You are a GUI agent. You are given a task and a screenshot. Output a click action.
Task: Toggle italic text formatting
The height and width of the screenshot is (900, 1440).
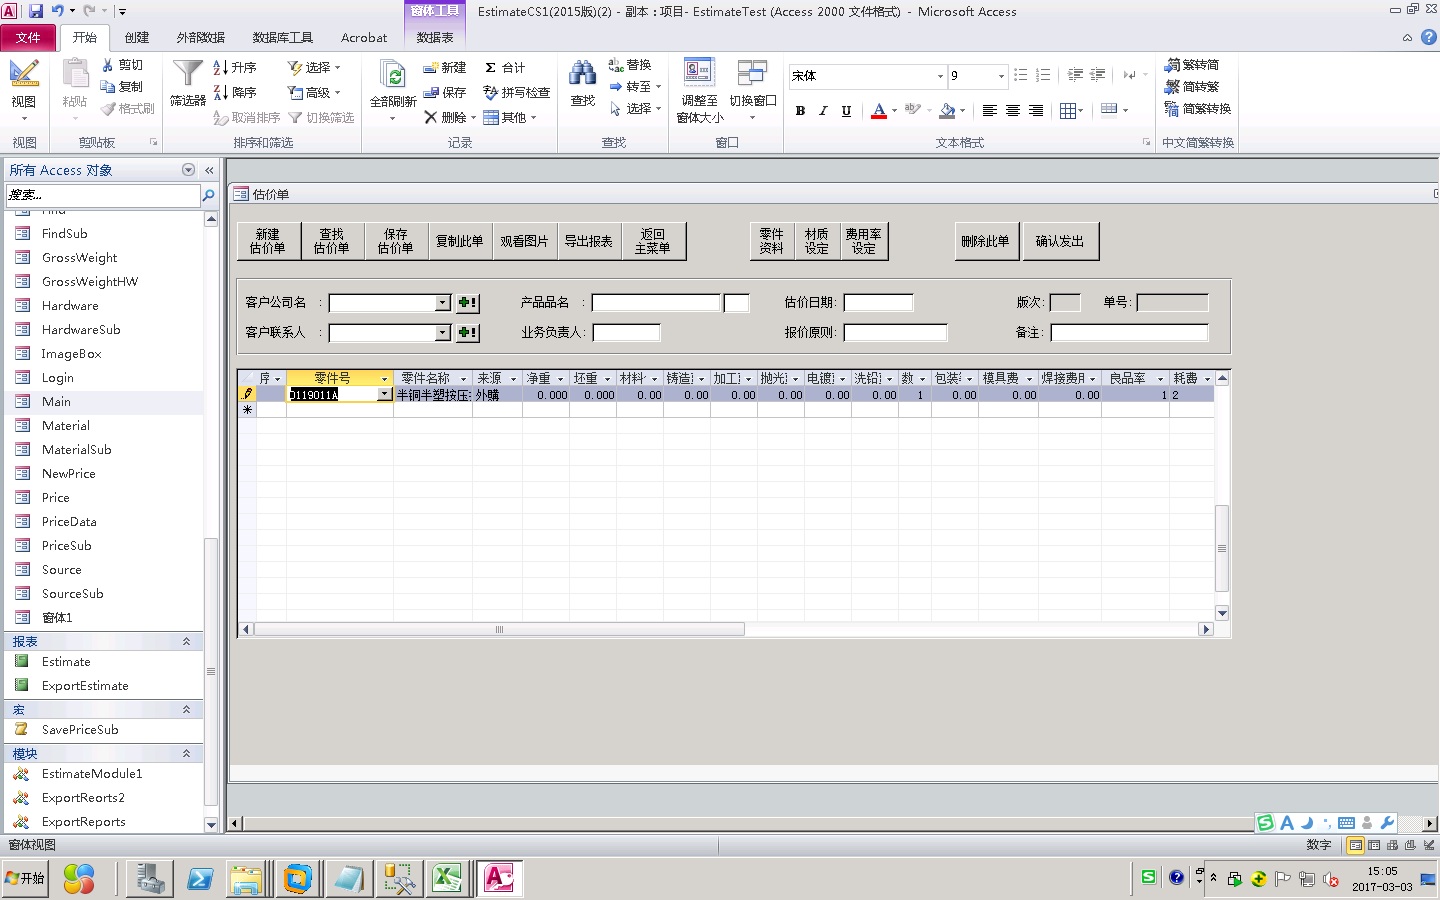pyautogui.click(x=823, y=111)
